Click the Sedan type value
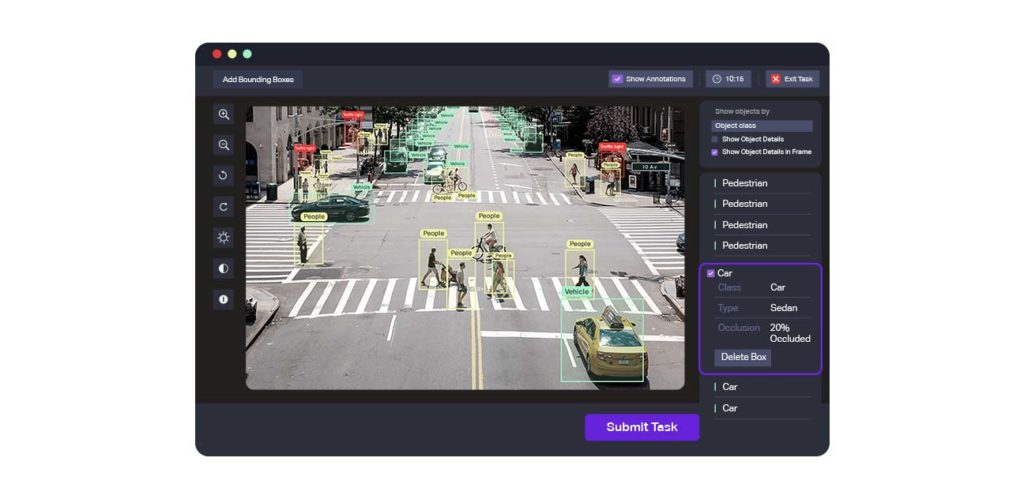1024x499 pixels. (x=784, y=308)
